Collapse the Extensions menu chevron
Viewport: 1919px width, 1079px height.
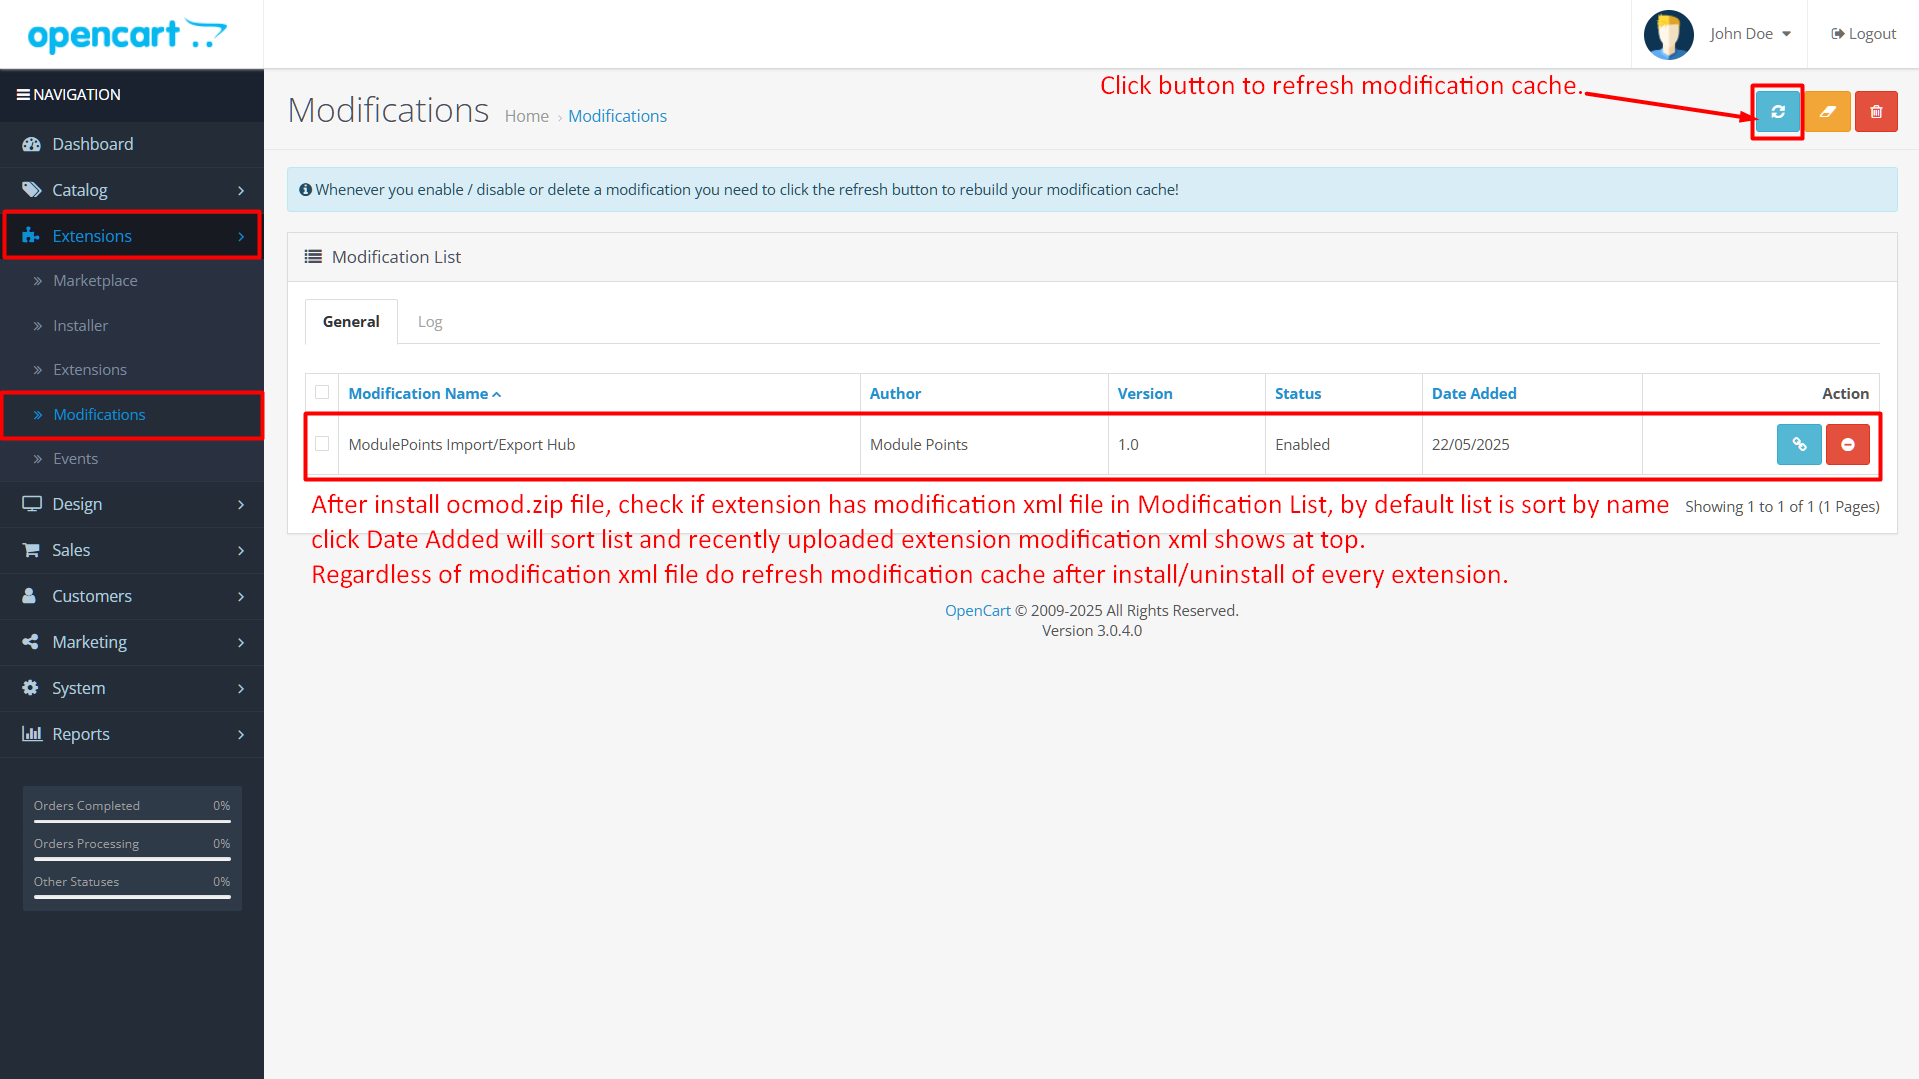pos(241,237)
